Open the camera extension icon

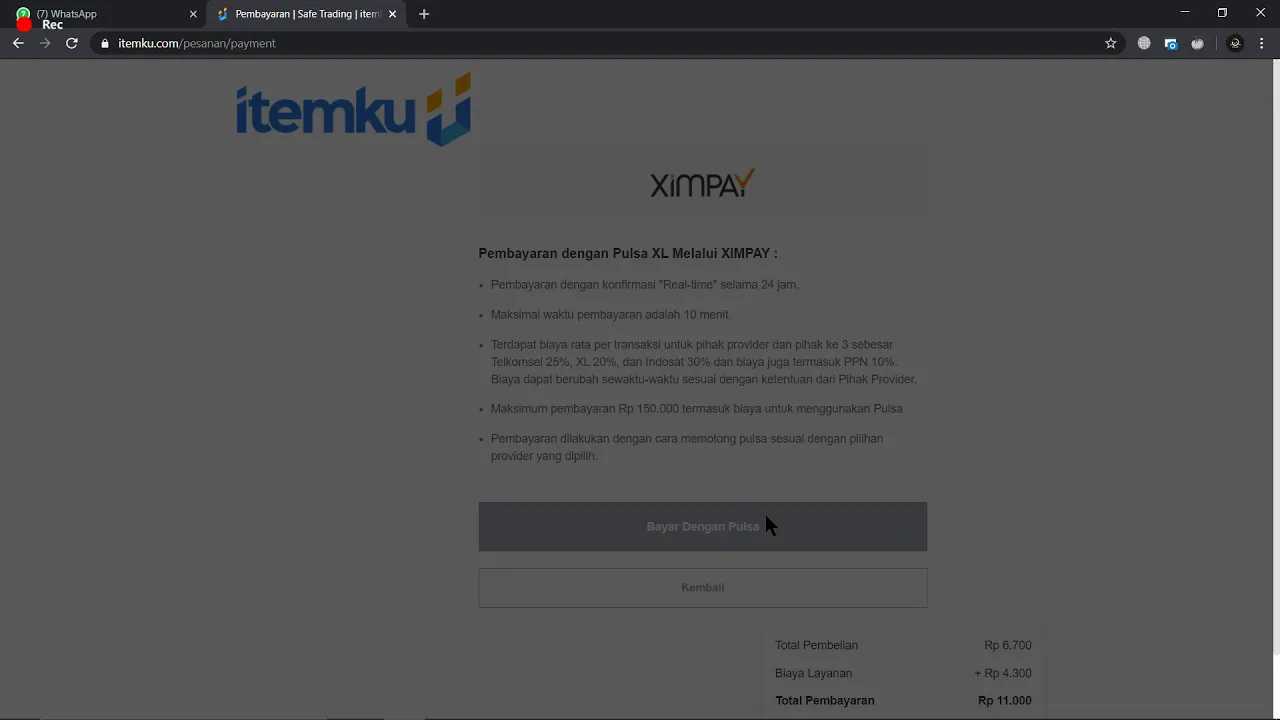point(1171,43)
